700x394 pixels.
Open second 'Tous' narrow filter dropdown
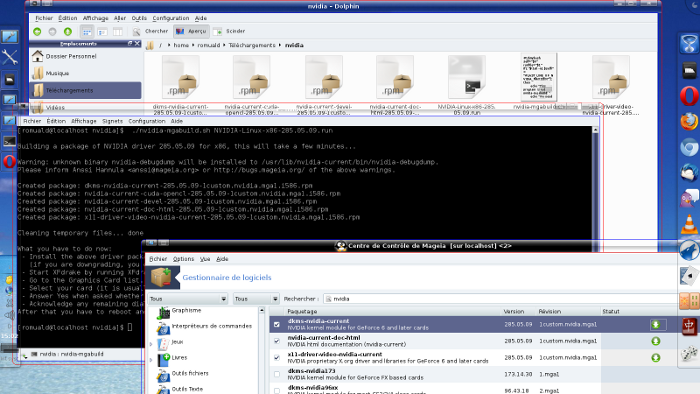[x=256, y=299]
